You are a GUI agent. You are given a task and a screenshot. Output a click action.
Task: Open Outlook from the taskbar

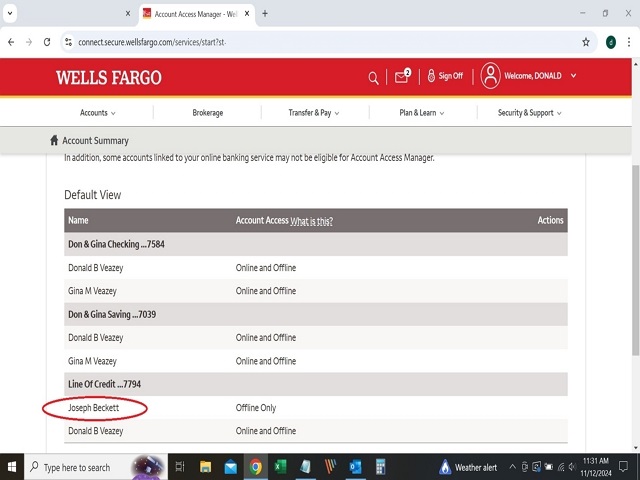[x=355, y=467]
